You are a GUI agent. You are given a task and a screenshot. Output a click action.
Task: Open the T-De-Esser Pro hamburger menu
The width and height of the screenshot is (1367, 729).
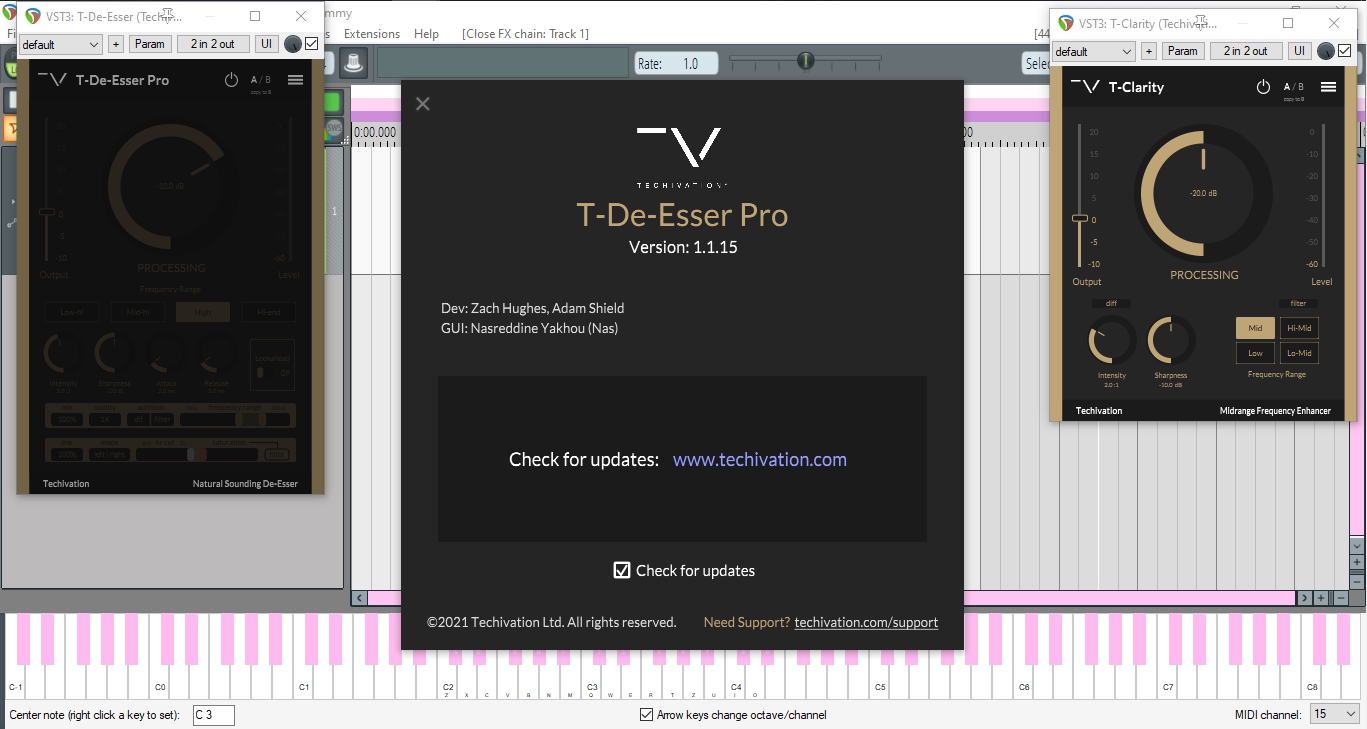(295, 80)
